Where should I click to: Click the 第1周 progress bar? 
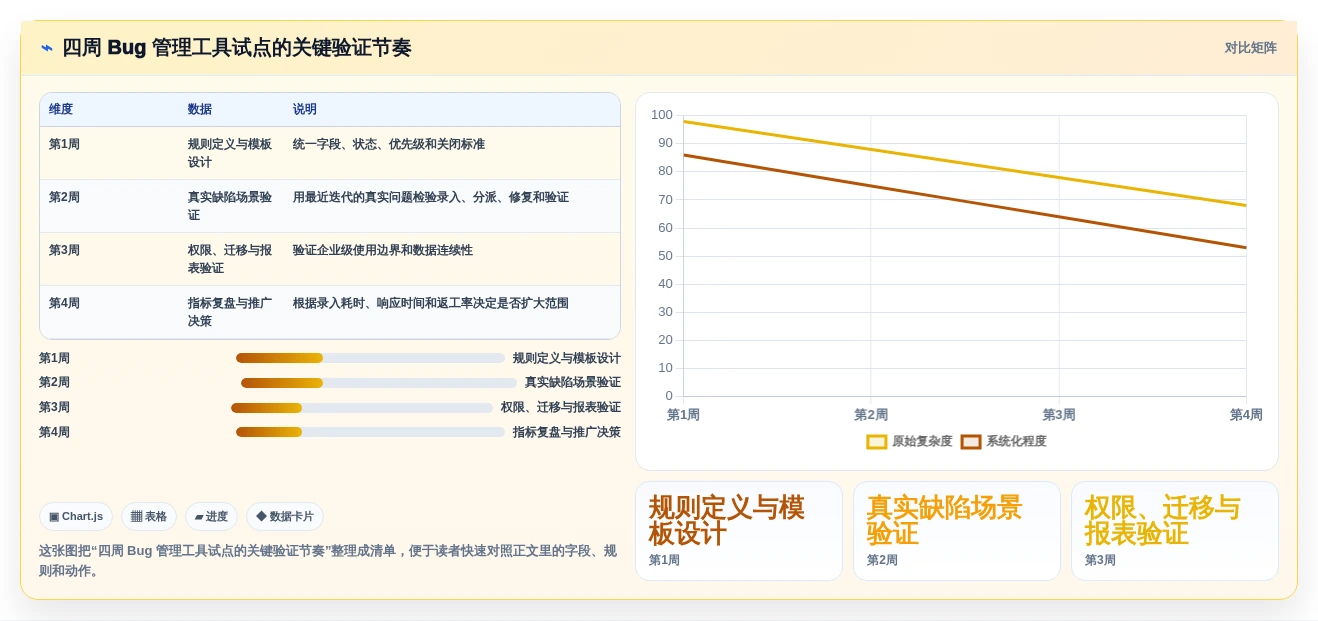point(370,358)
